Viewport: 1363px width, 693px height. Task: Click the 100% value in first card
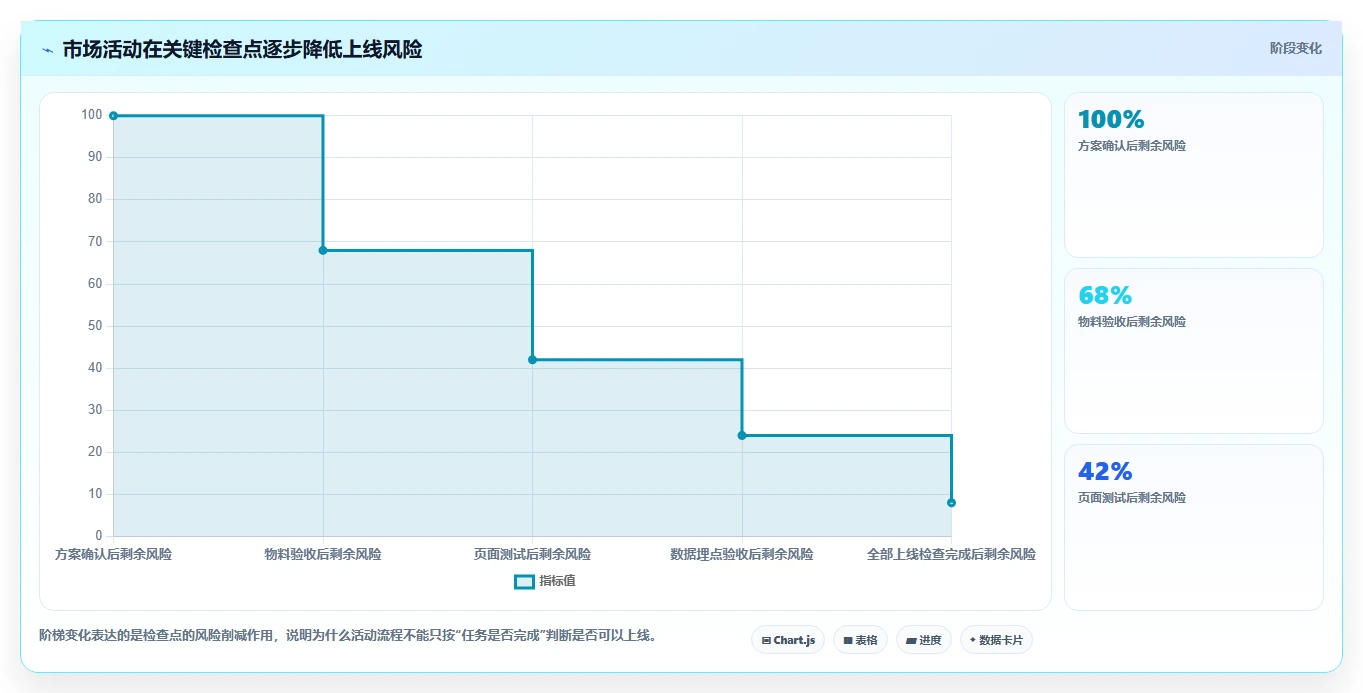tap(1111, 120)
